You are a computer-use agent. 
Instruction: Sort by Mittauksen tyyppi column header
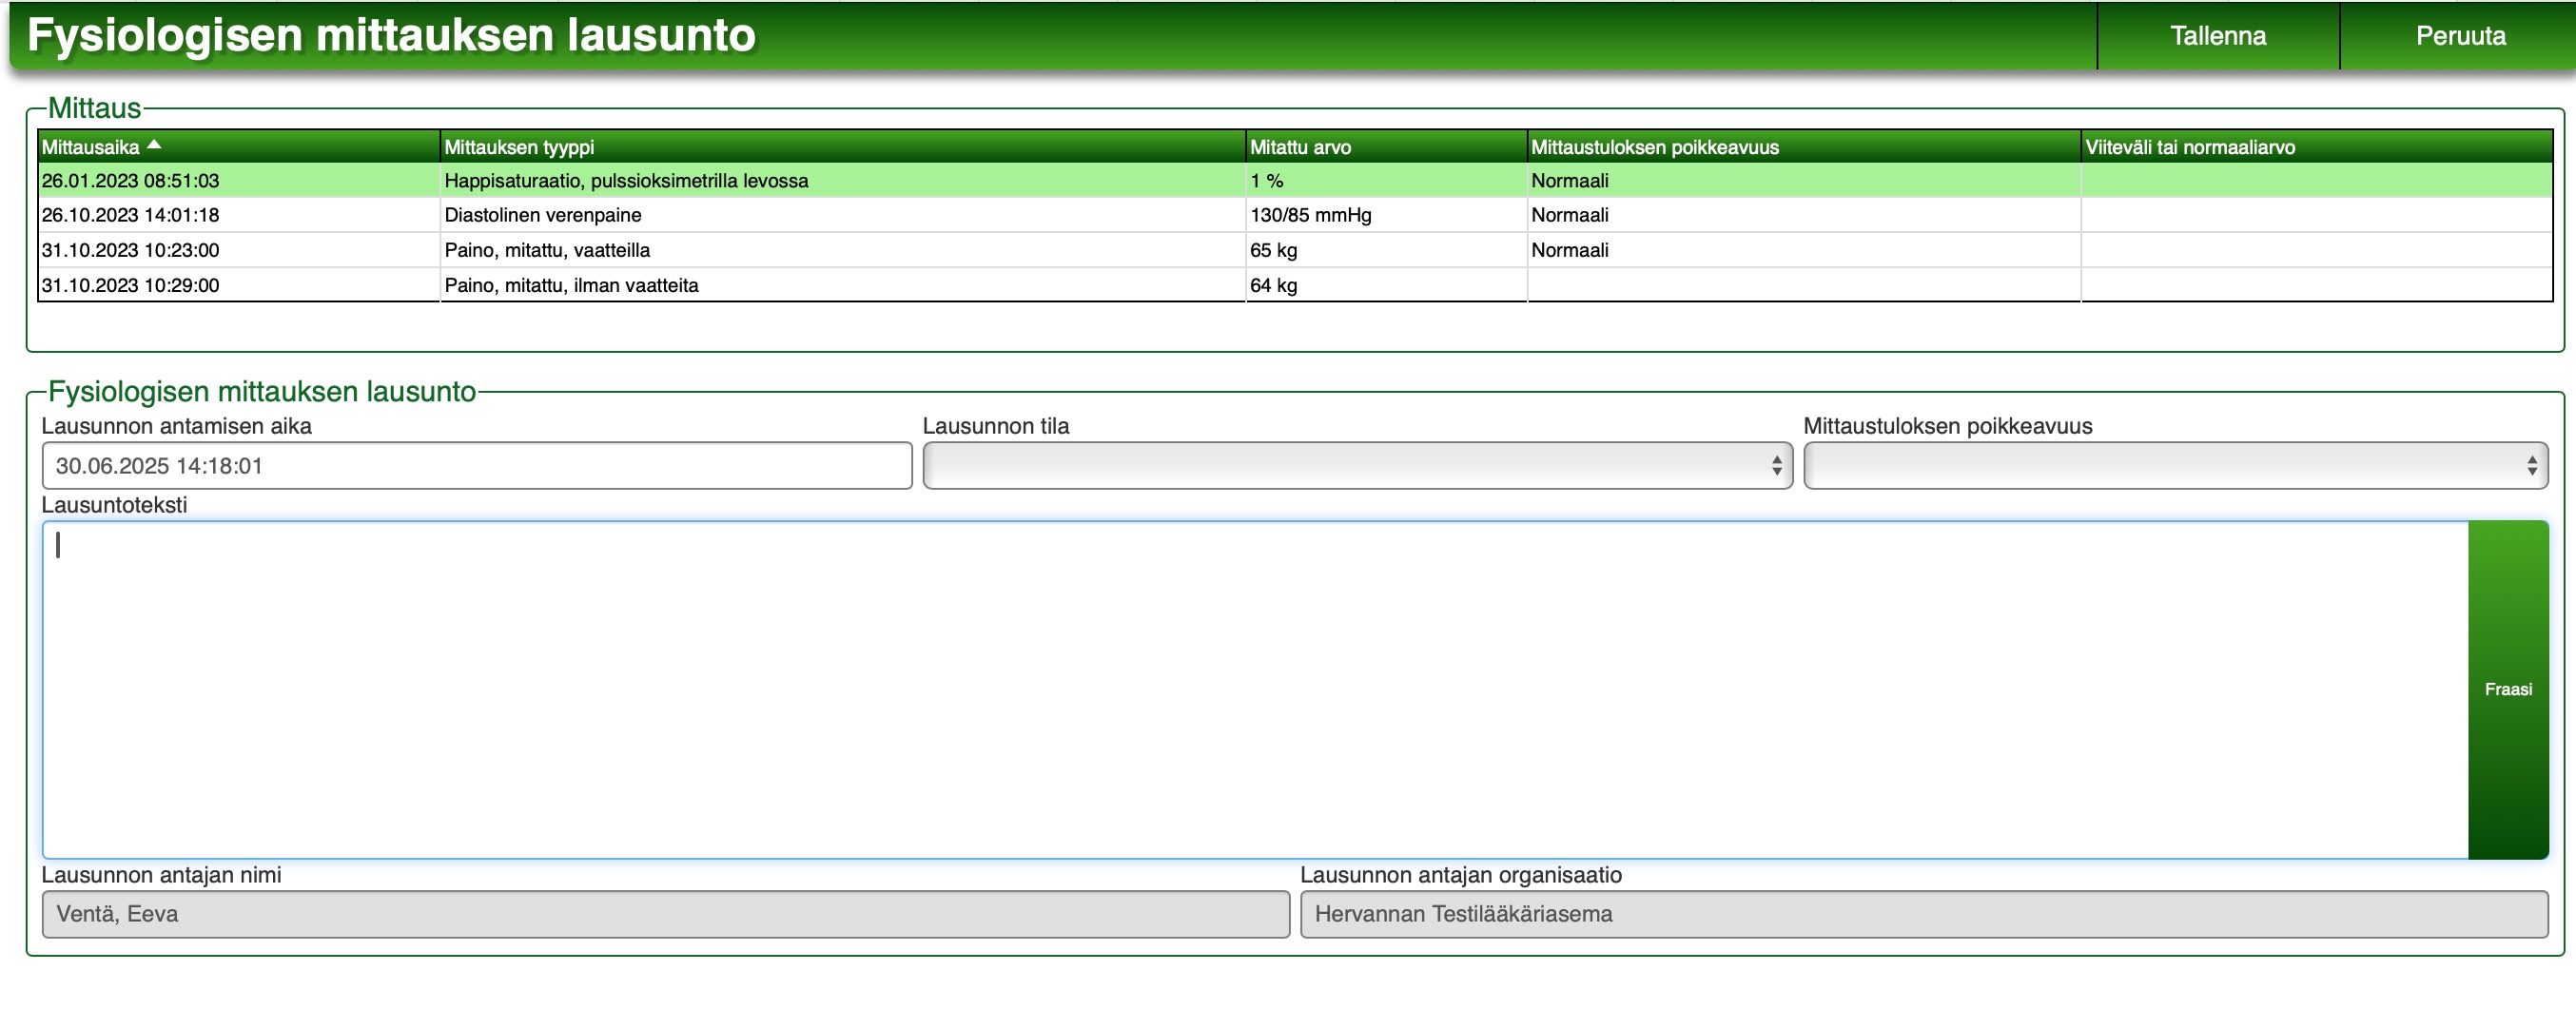[x=519, y=147]
